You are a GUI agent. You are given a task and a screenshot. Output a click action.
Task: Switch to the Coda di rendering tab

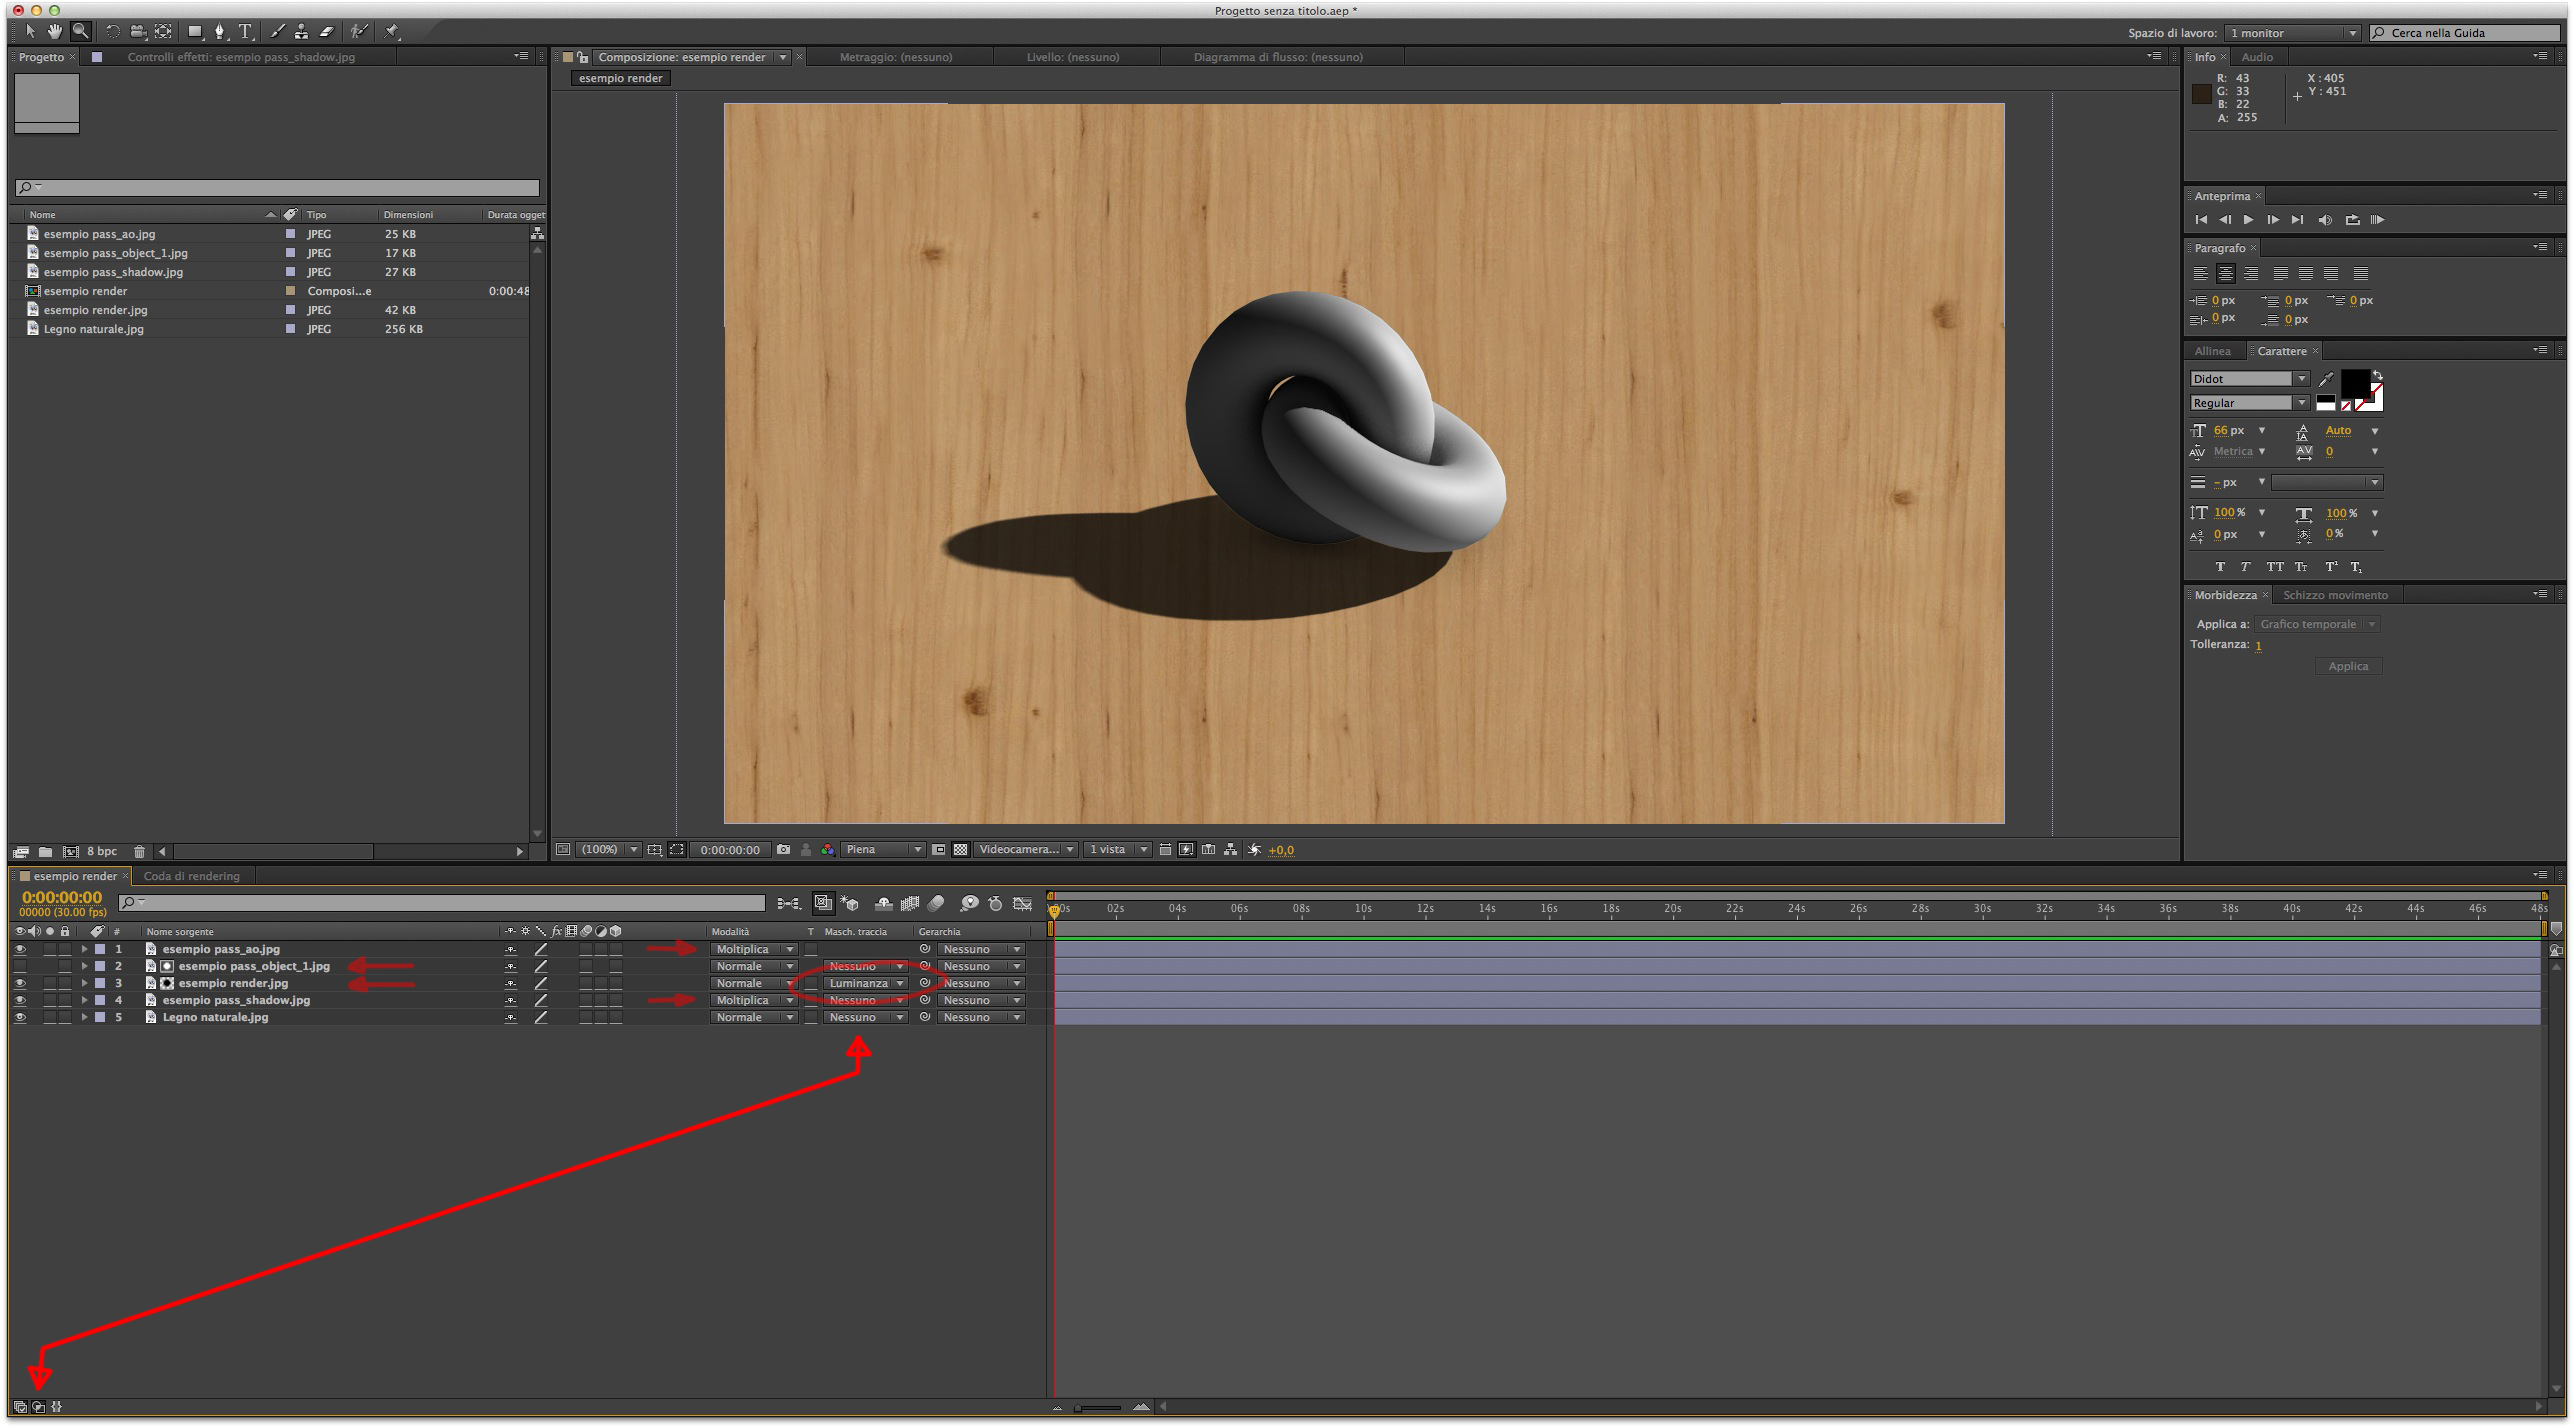(x=191, y=877)
